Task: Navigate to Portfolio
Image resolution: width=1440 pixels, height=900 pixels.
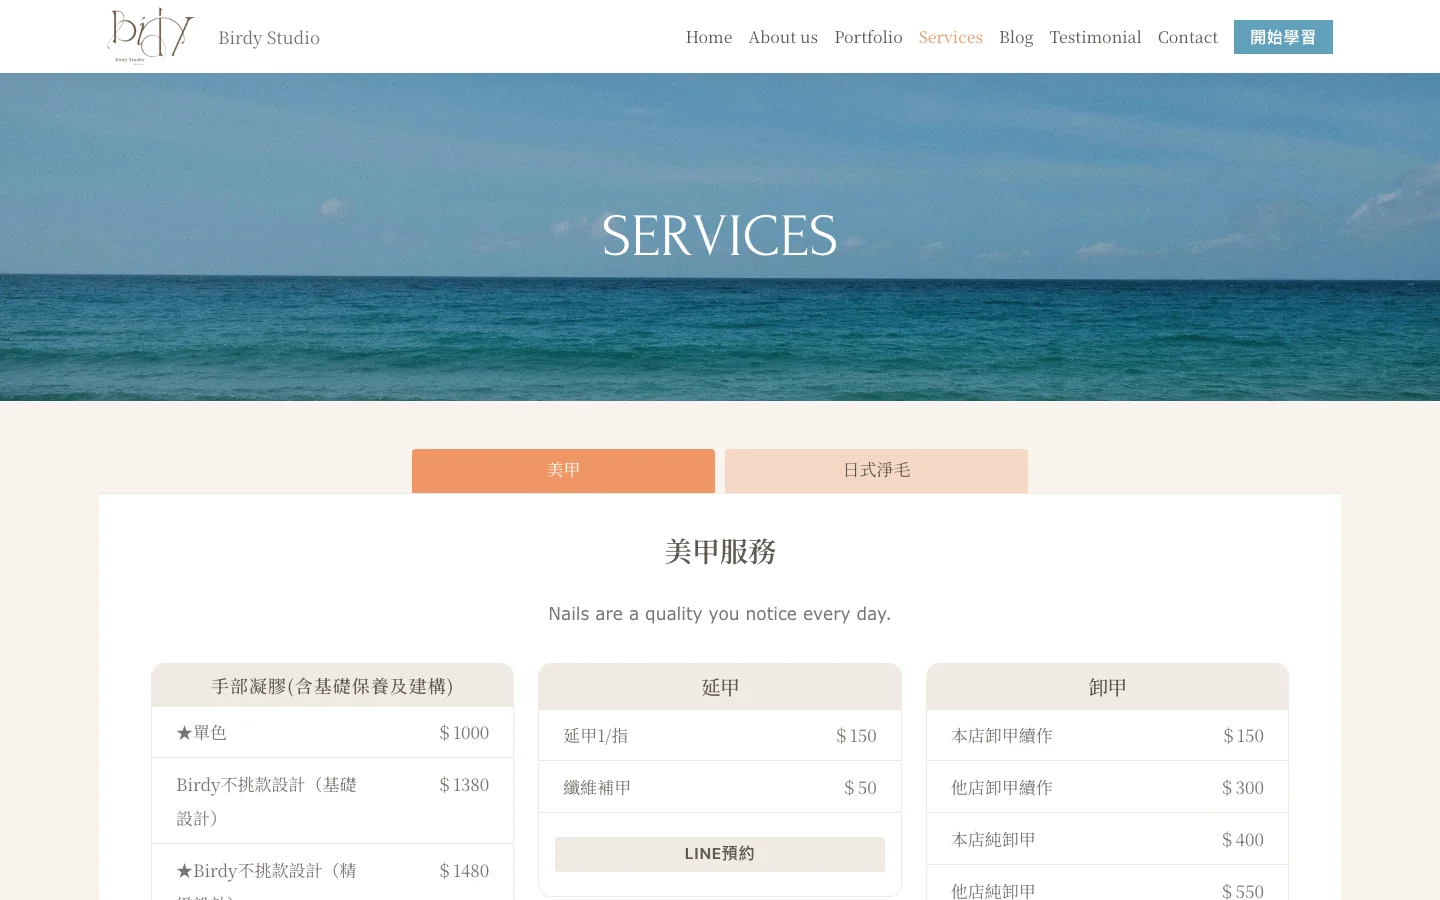Action: point(868,37)
